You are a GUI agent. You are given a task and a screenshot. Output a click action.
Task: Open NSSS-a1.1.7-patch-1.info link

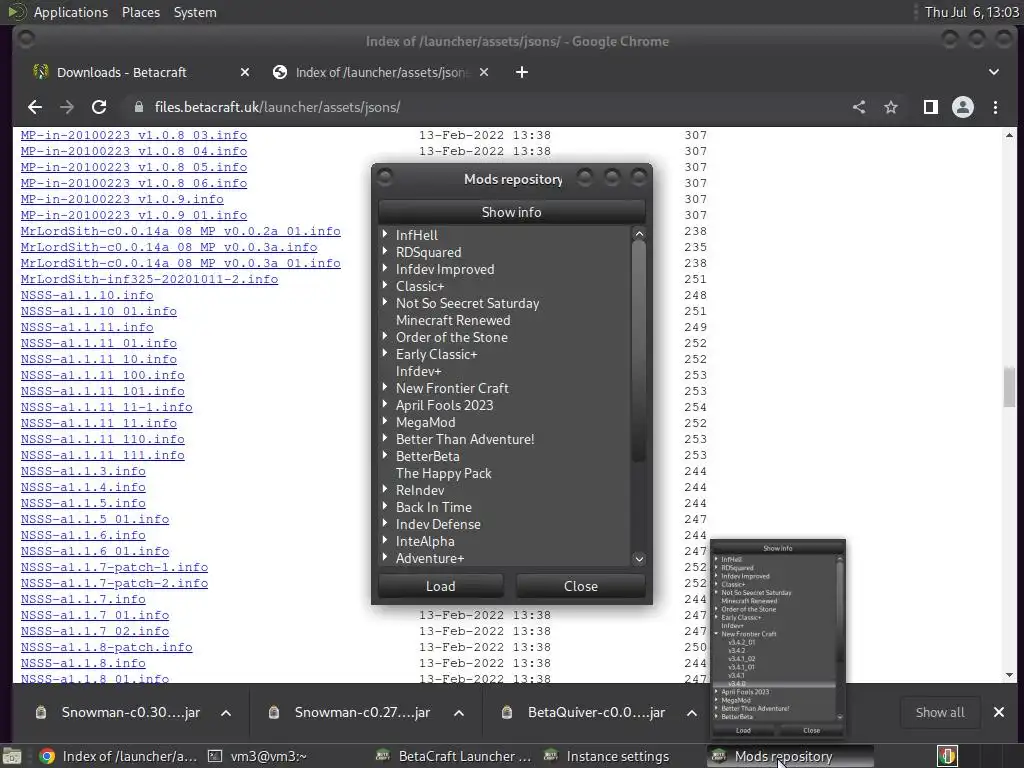(x=114, y=568)
